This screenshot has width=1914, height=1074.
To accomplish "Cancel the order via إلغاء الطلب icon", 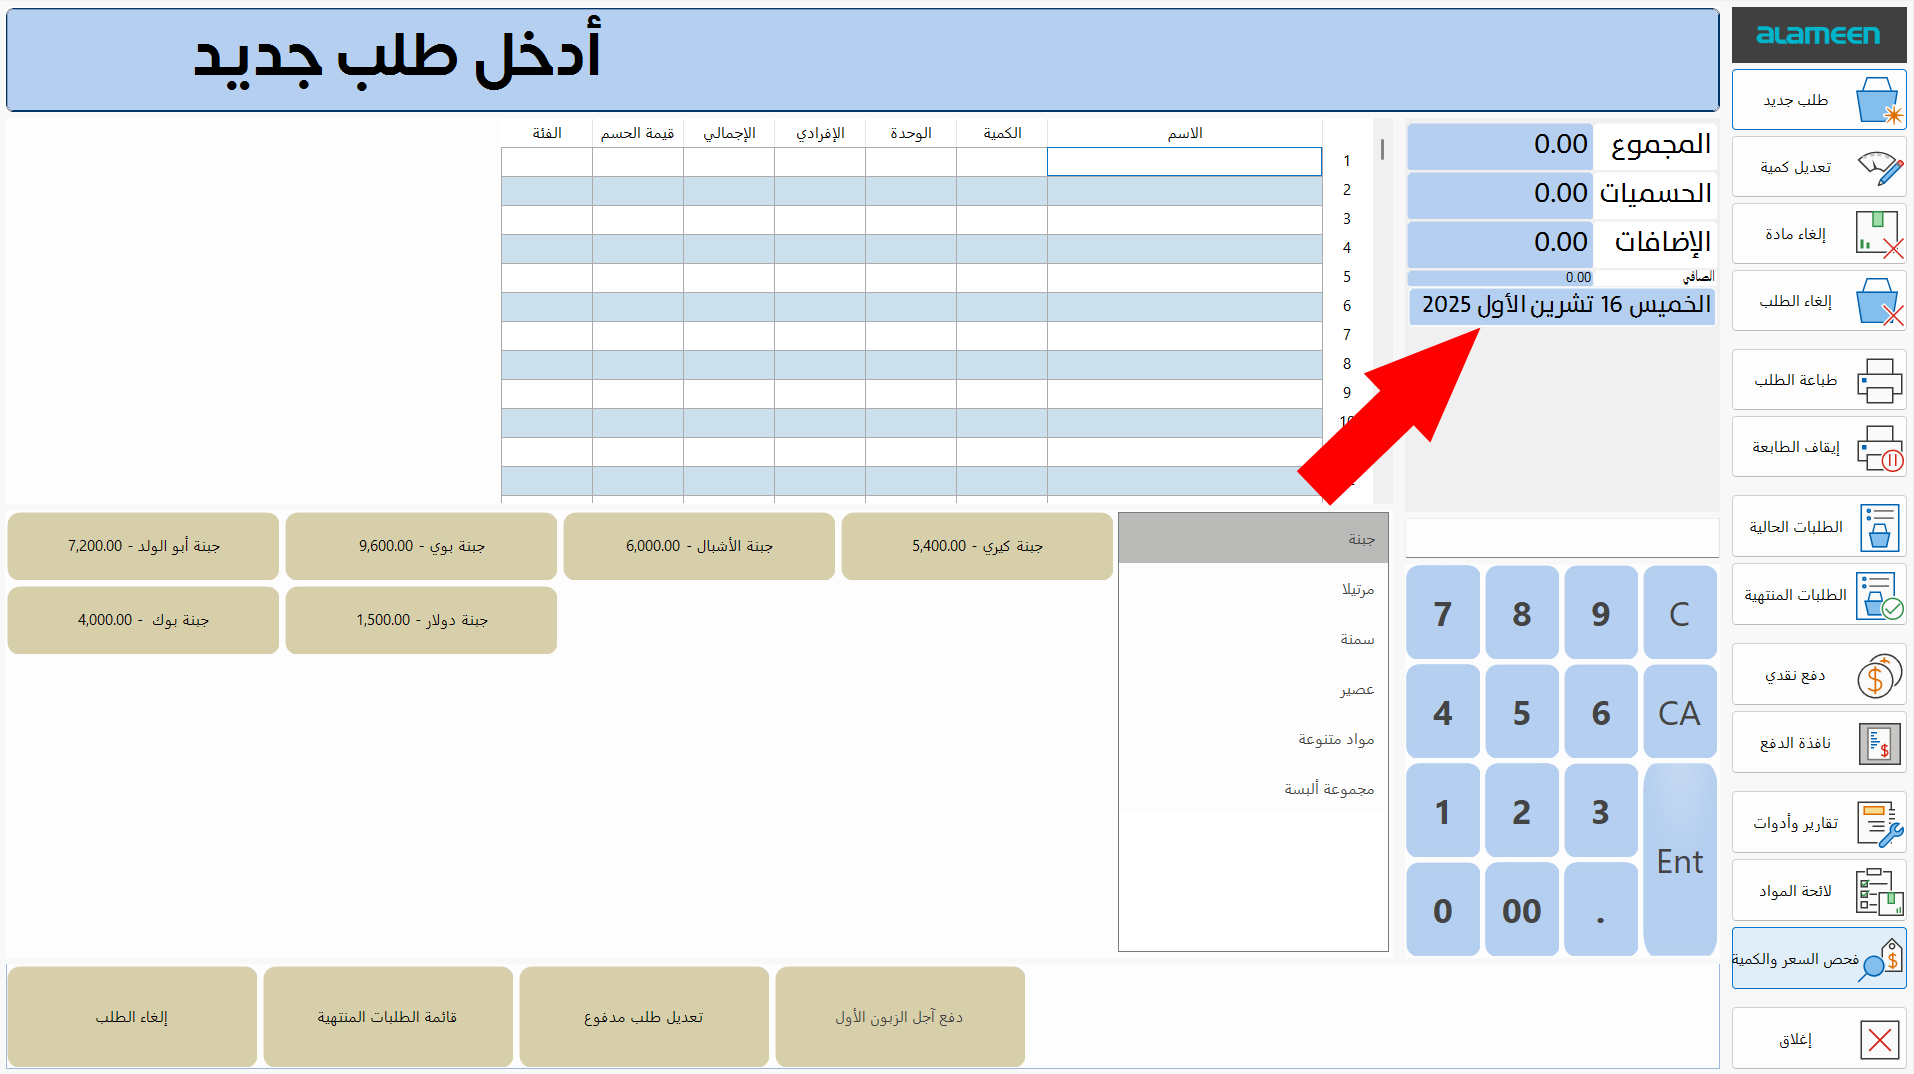I will tap(1818, 301).
